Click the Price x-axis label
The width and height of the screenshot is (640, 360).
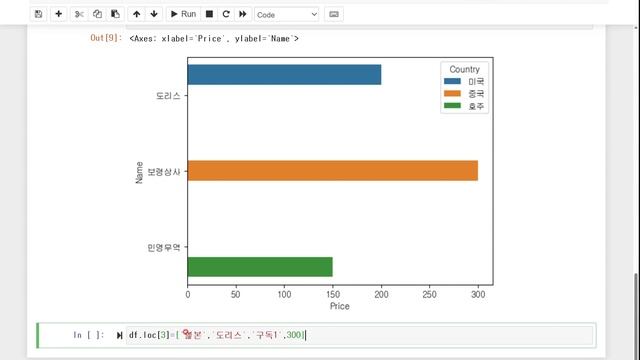click(x=340, y=306)
